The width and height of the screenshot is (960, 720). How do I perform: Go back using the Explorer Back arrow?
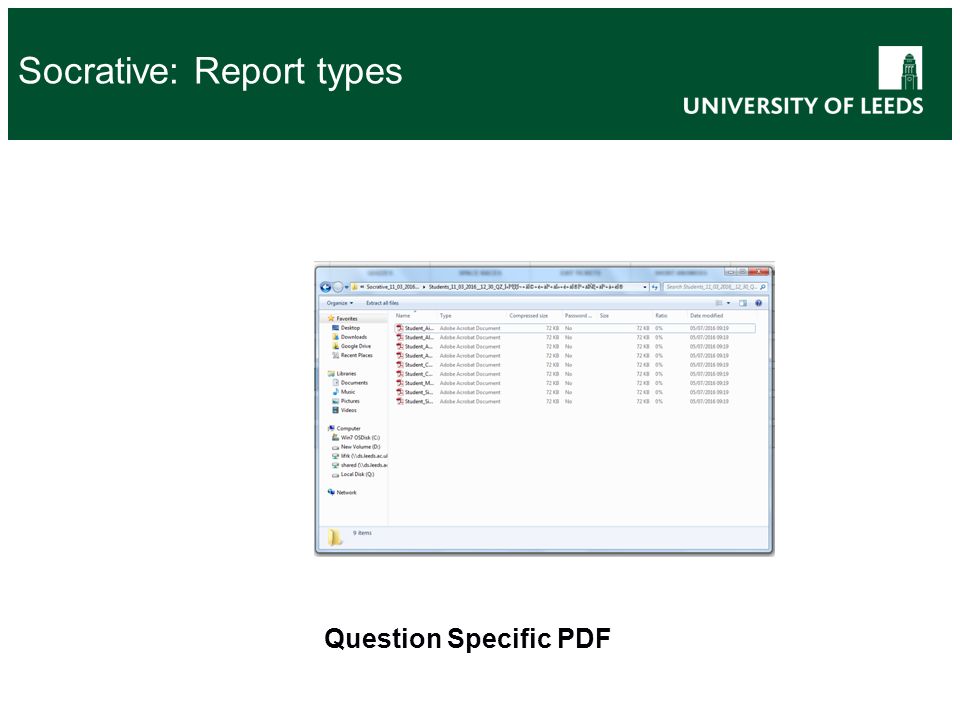pos(326,287)
